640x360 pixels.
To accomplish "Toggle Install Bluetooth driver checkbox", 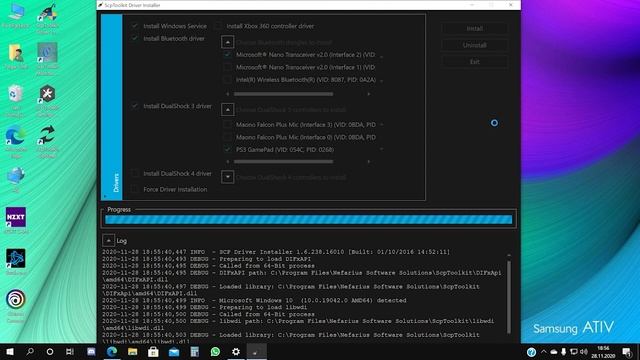I will (x=135, y=38).
